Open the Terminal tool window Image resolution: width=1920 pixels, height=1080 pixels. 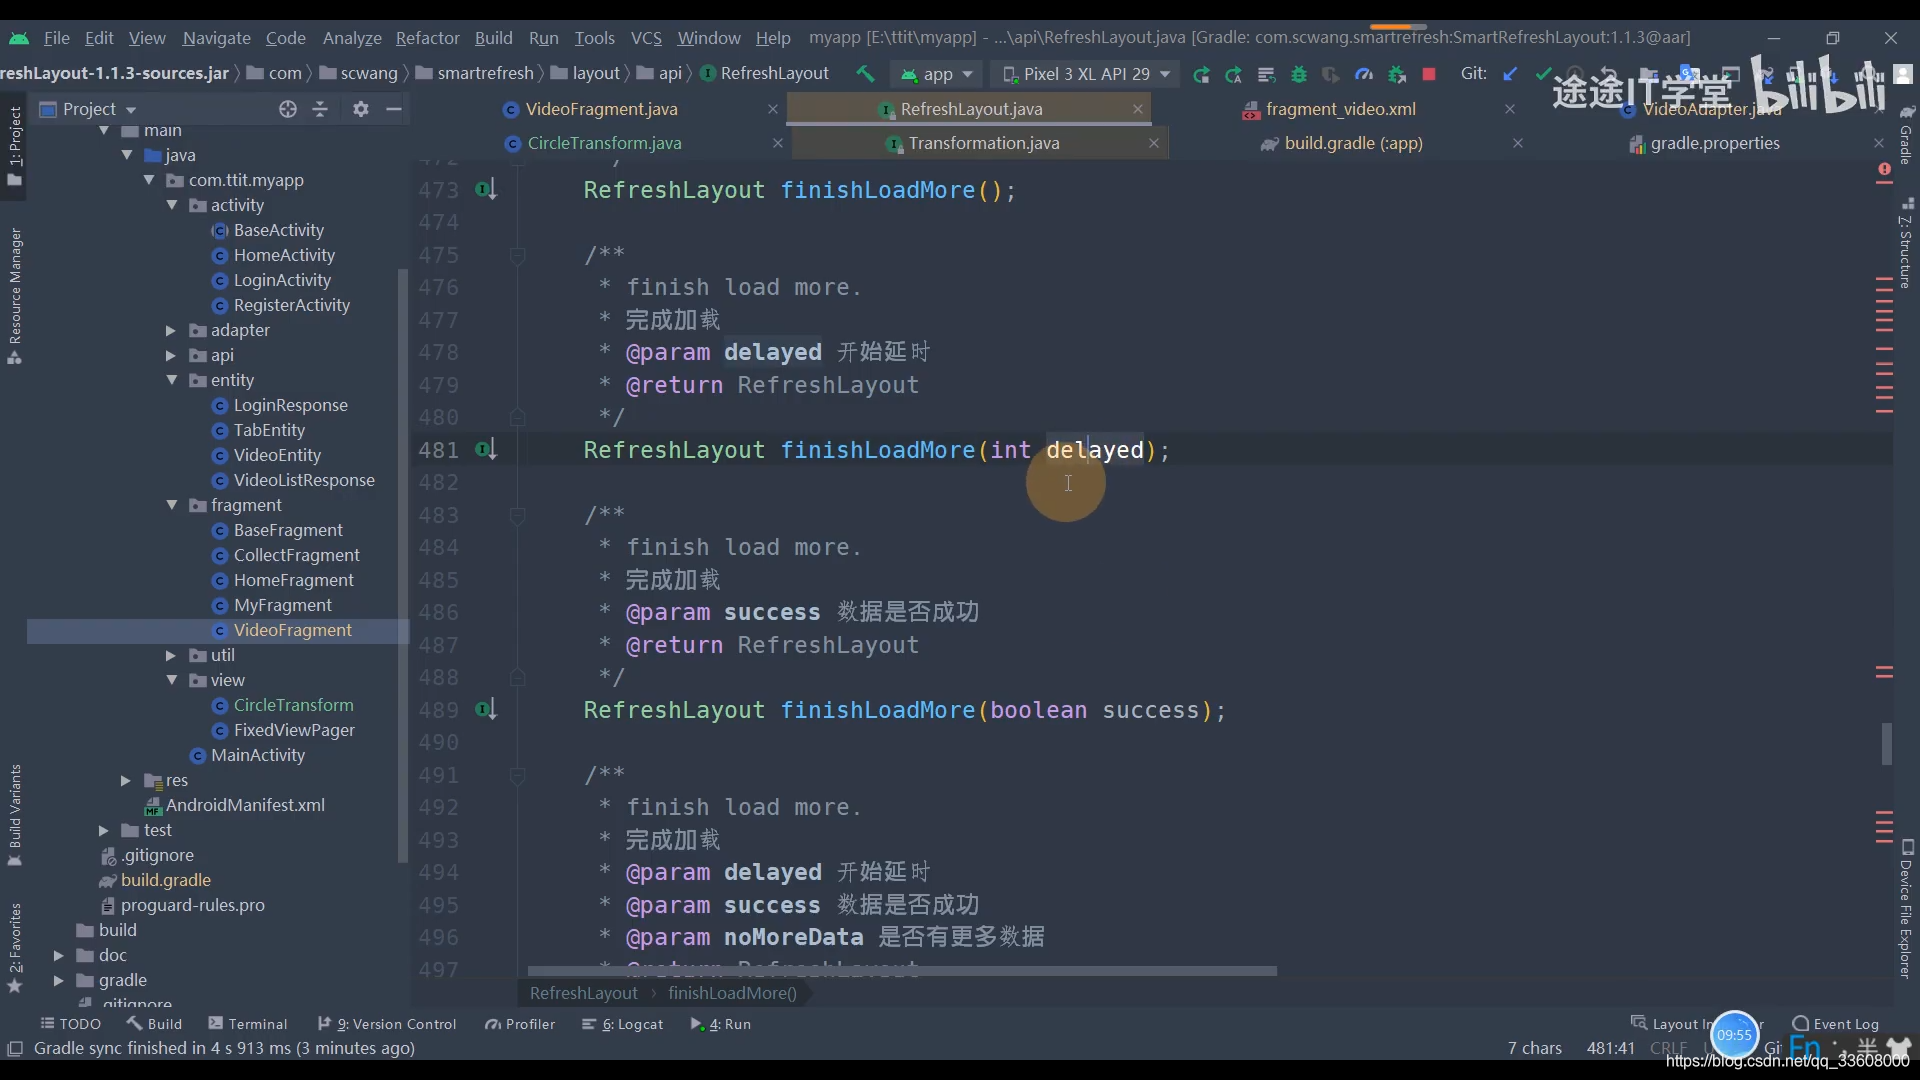[248, 1024]
